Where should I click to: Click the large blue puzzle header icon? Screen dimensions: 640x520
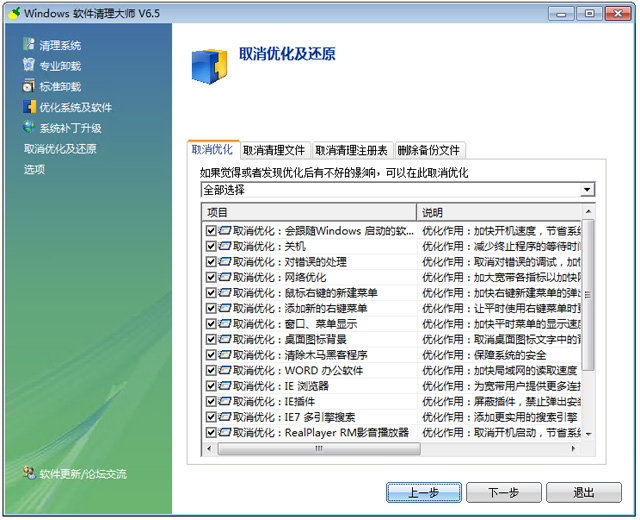(x=209, y=67)
